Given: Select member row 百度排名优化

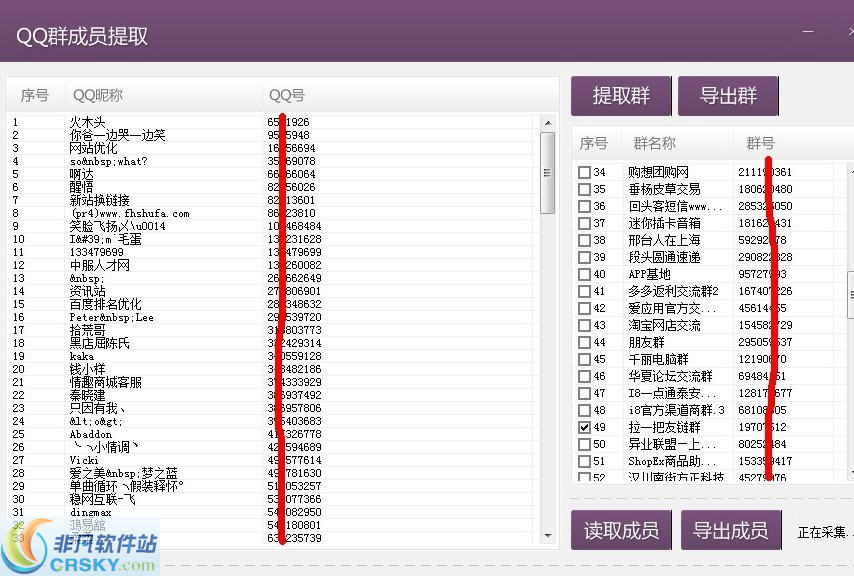Looking at the screenshot, I should [271, 304].
